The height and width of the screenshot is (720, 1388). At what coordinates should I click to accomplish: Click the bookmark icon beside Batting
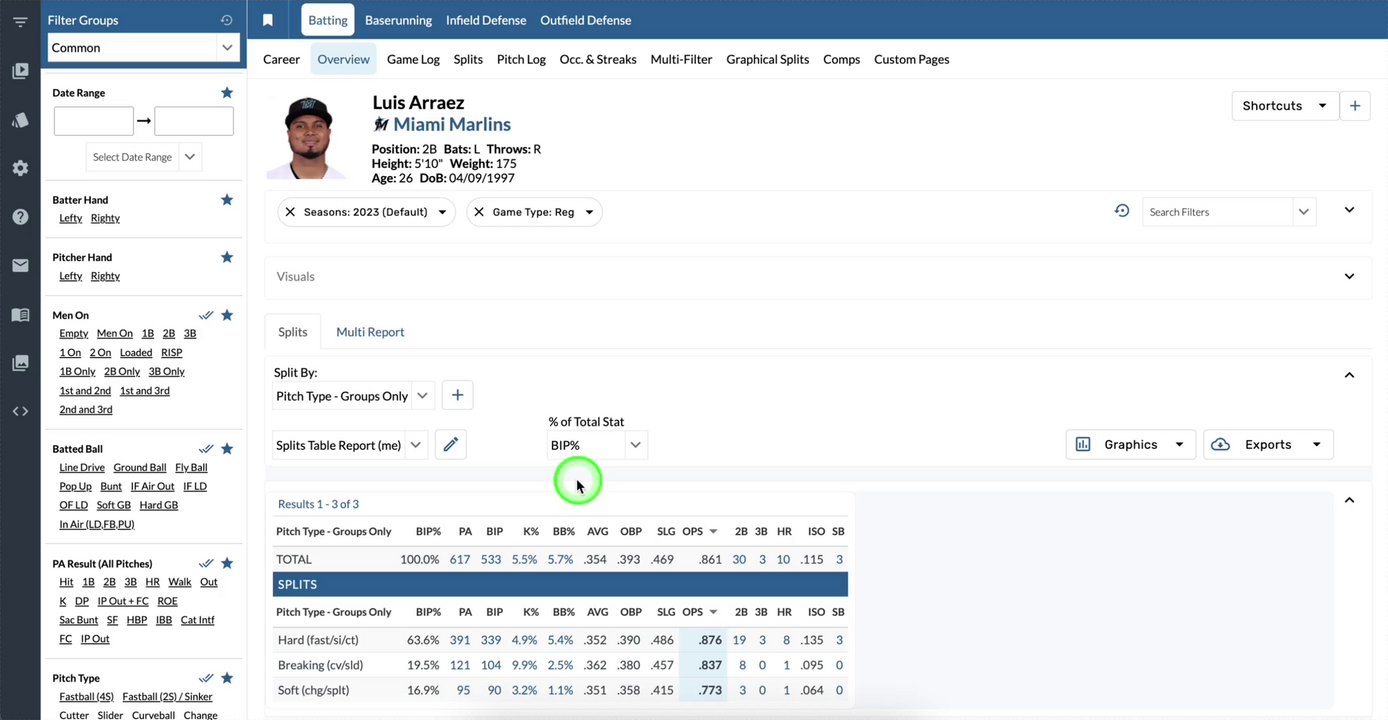point(268,20)
